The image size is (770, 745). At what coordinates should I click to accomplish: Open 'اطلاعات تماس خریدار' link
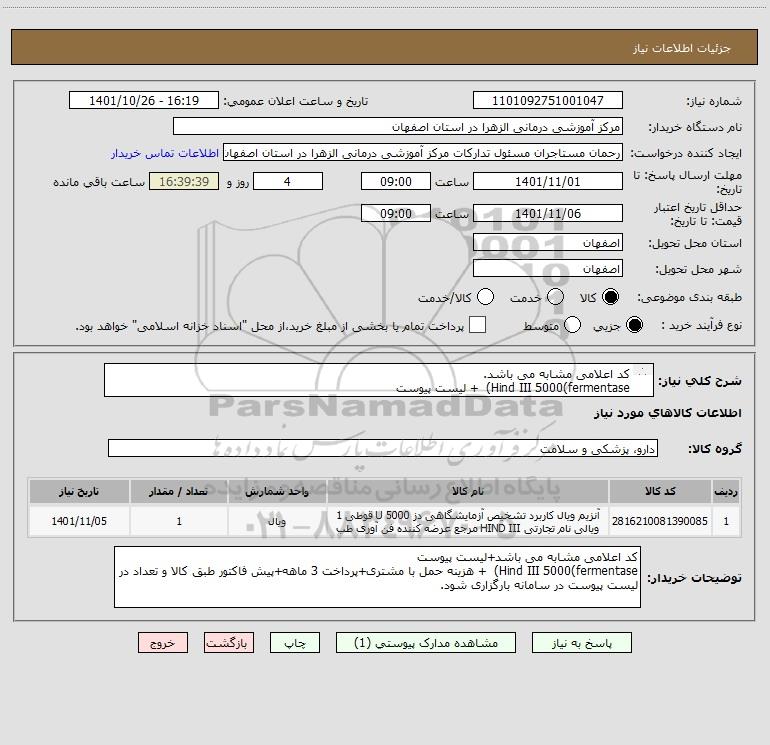[165, 153]
